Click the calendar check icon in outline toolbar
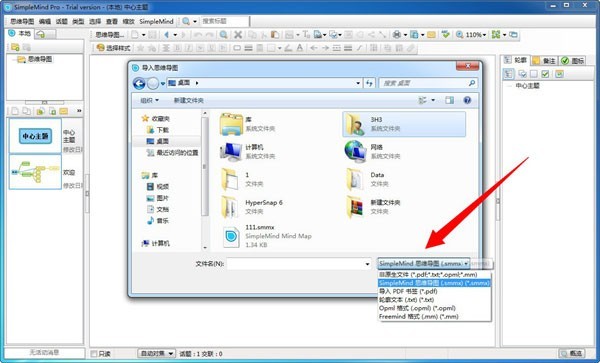 coord(559,74)
